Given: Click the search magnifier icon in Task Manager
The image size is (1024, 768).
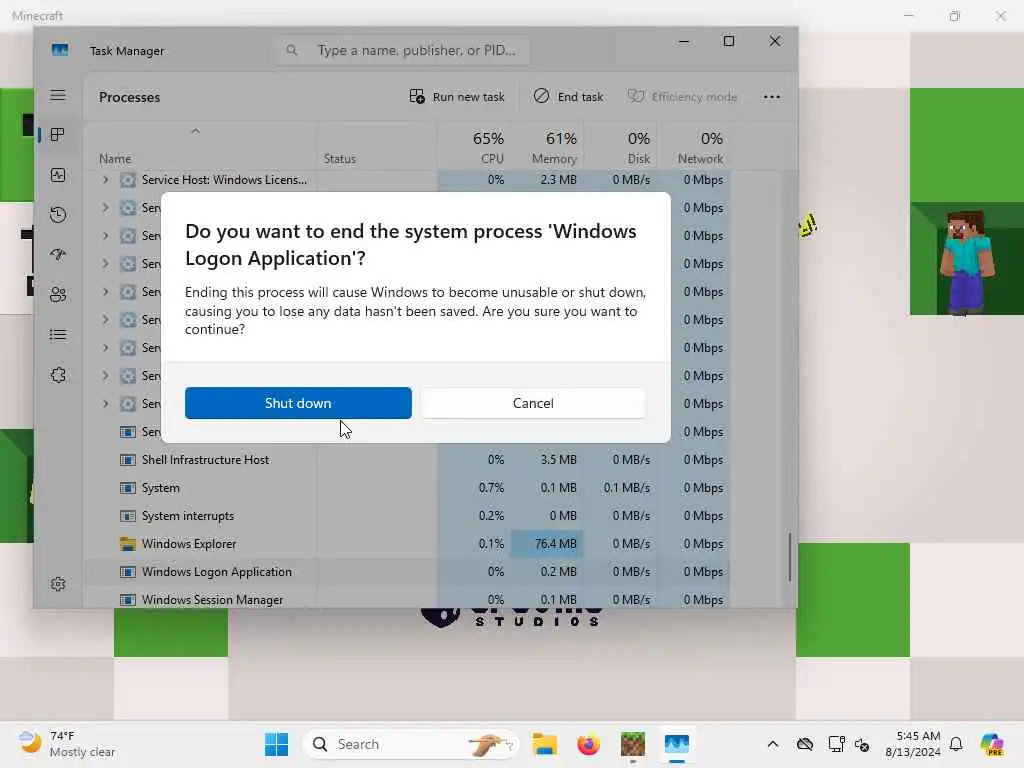Looking at the screenshot, I should tap(292, 50).
